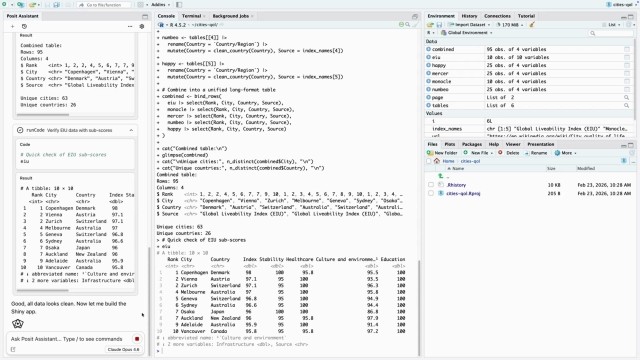Expand the monocle data frame blue arrow
This screenshot has width=640, height=360.
click(x=429, y=81)
